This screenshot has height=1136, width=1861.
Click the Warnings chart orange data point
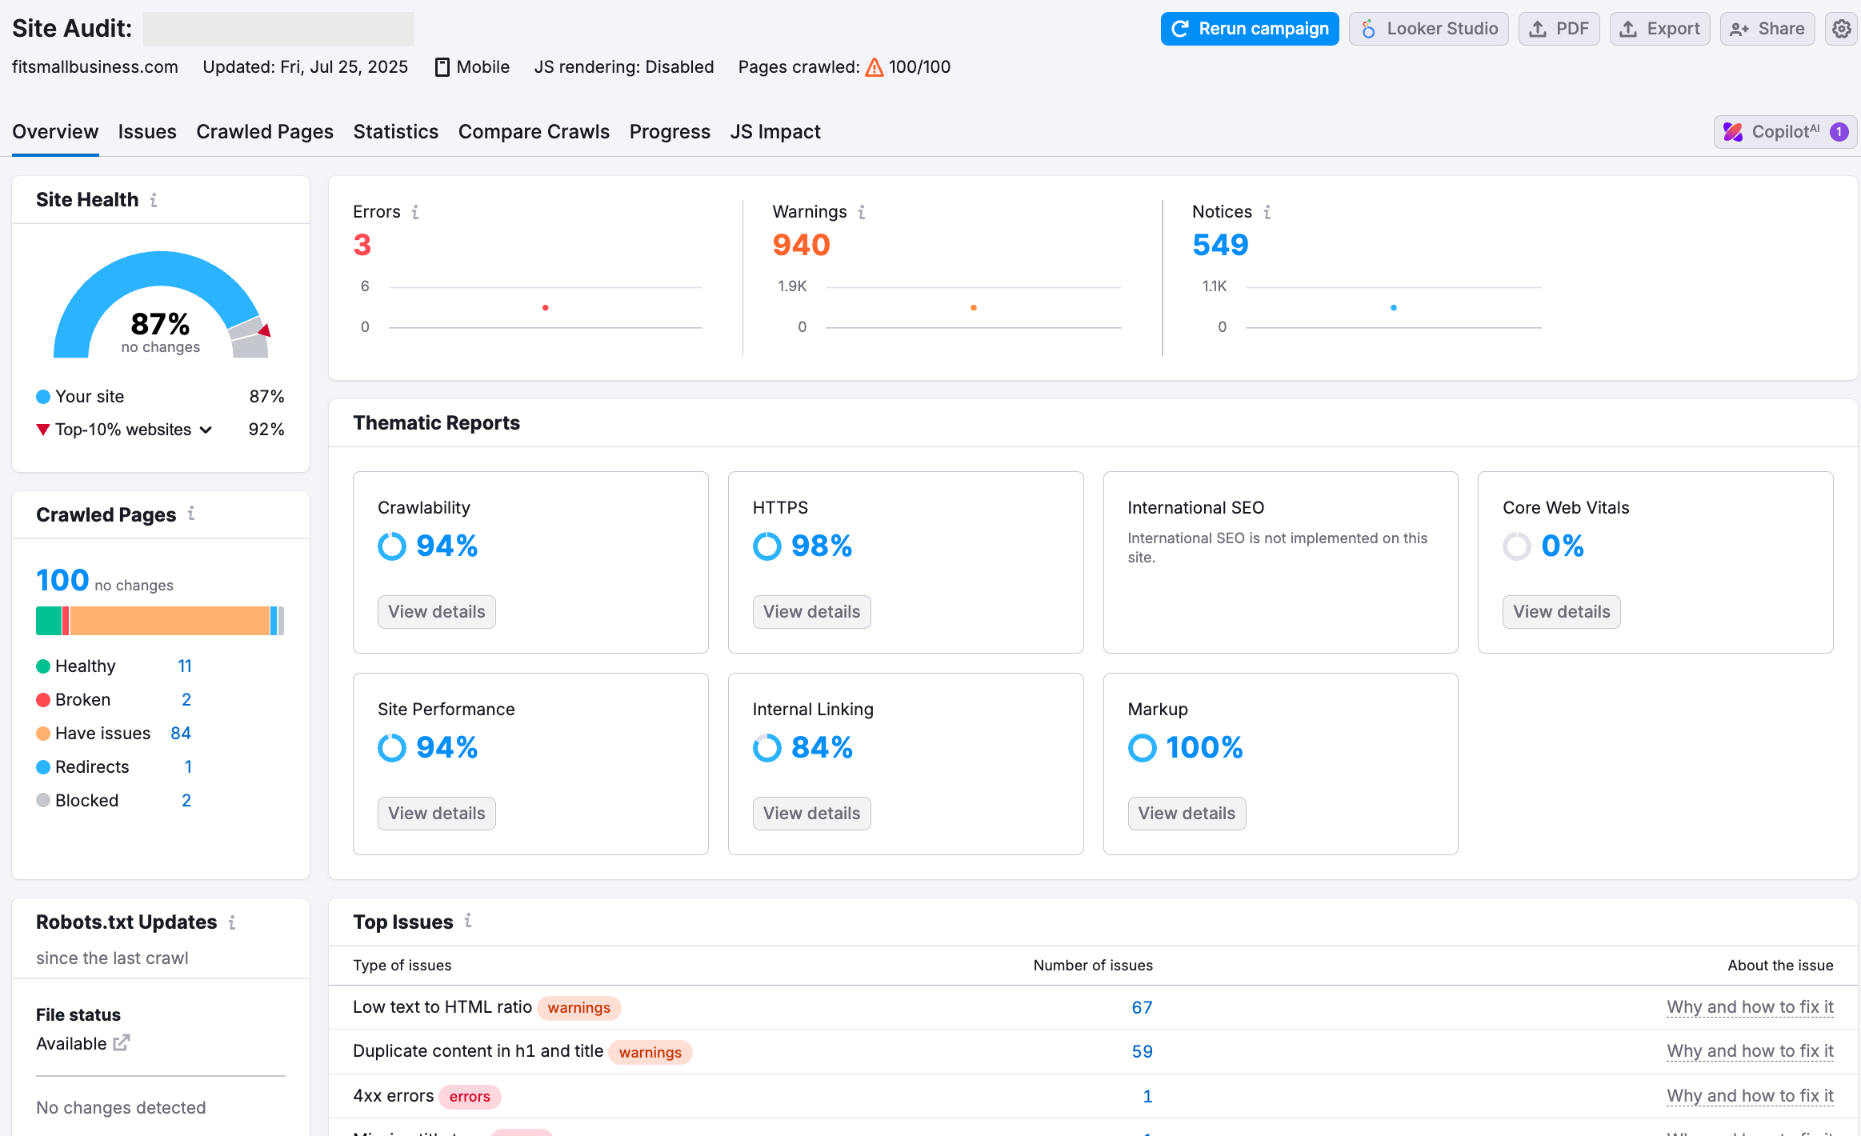pos(973,308)
